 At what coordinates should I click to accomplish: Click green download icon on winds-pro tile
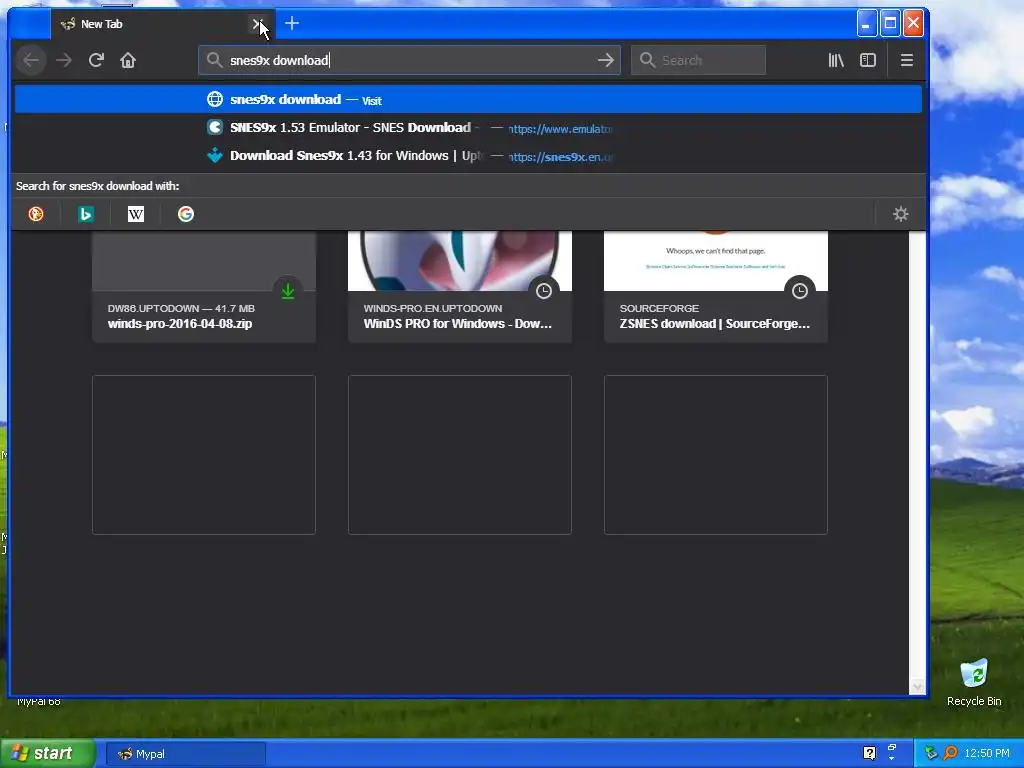point(288,291)
